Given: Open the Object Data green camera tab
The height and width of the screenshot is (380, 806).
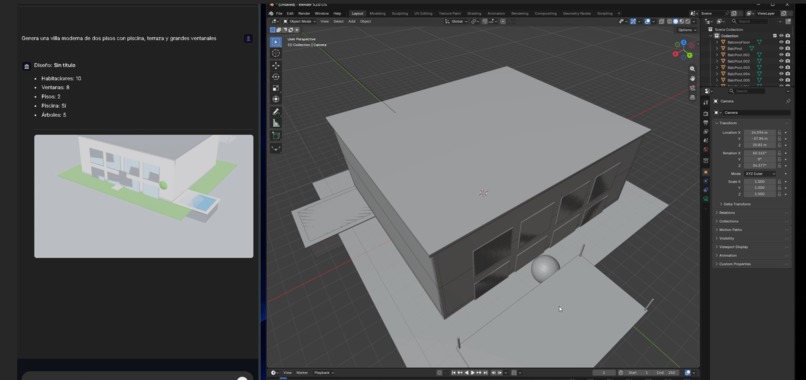Looking at the screenshot, I should click(x=706, y=198).
